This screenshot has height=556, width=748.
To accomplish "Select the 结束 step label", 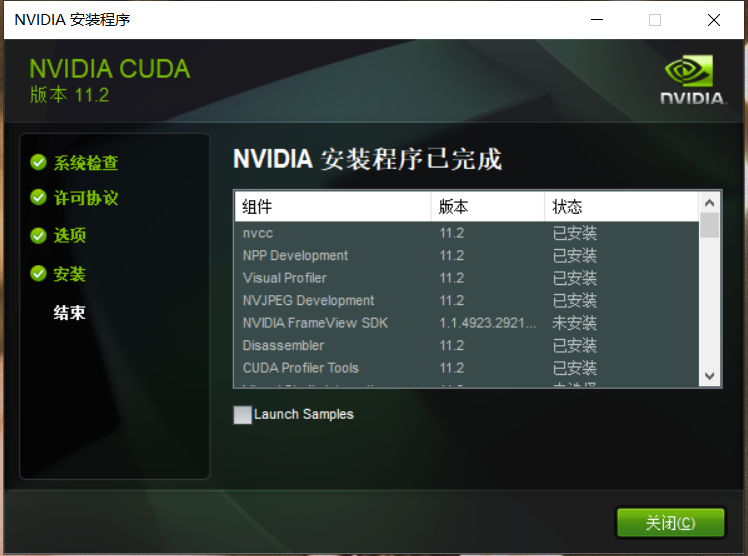I will coord(70,313).
